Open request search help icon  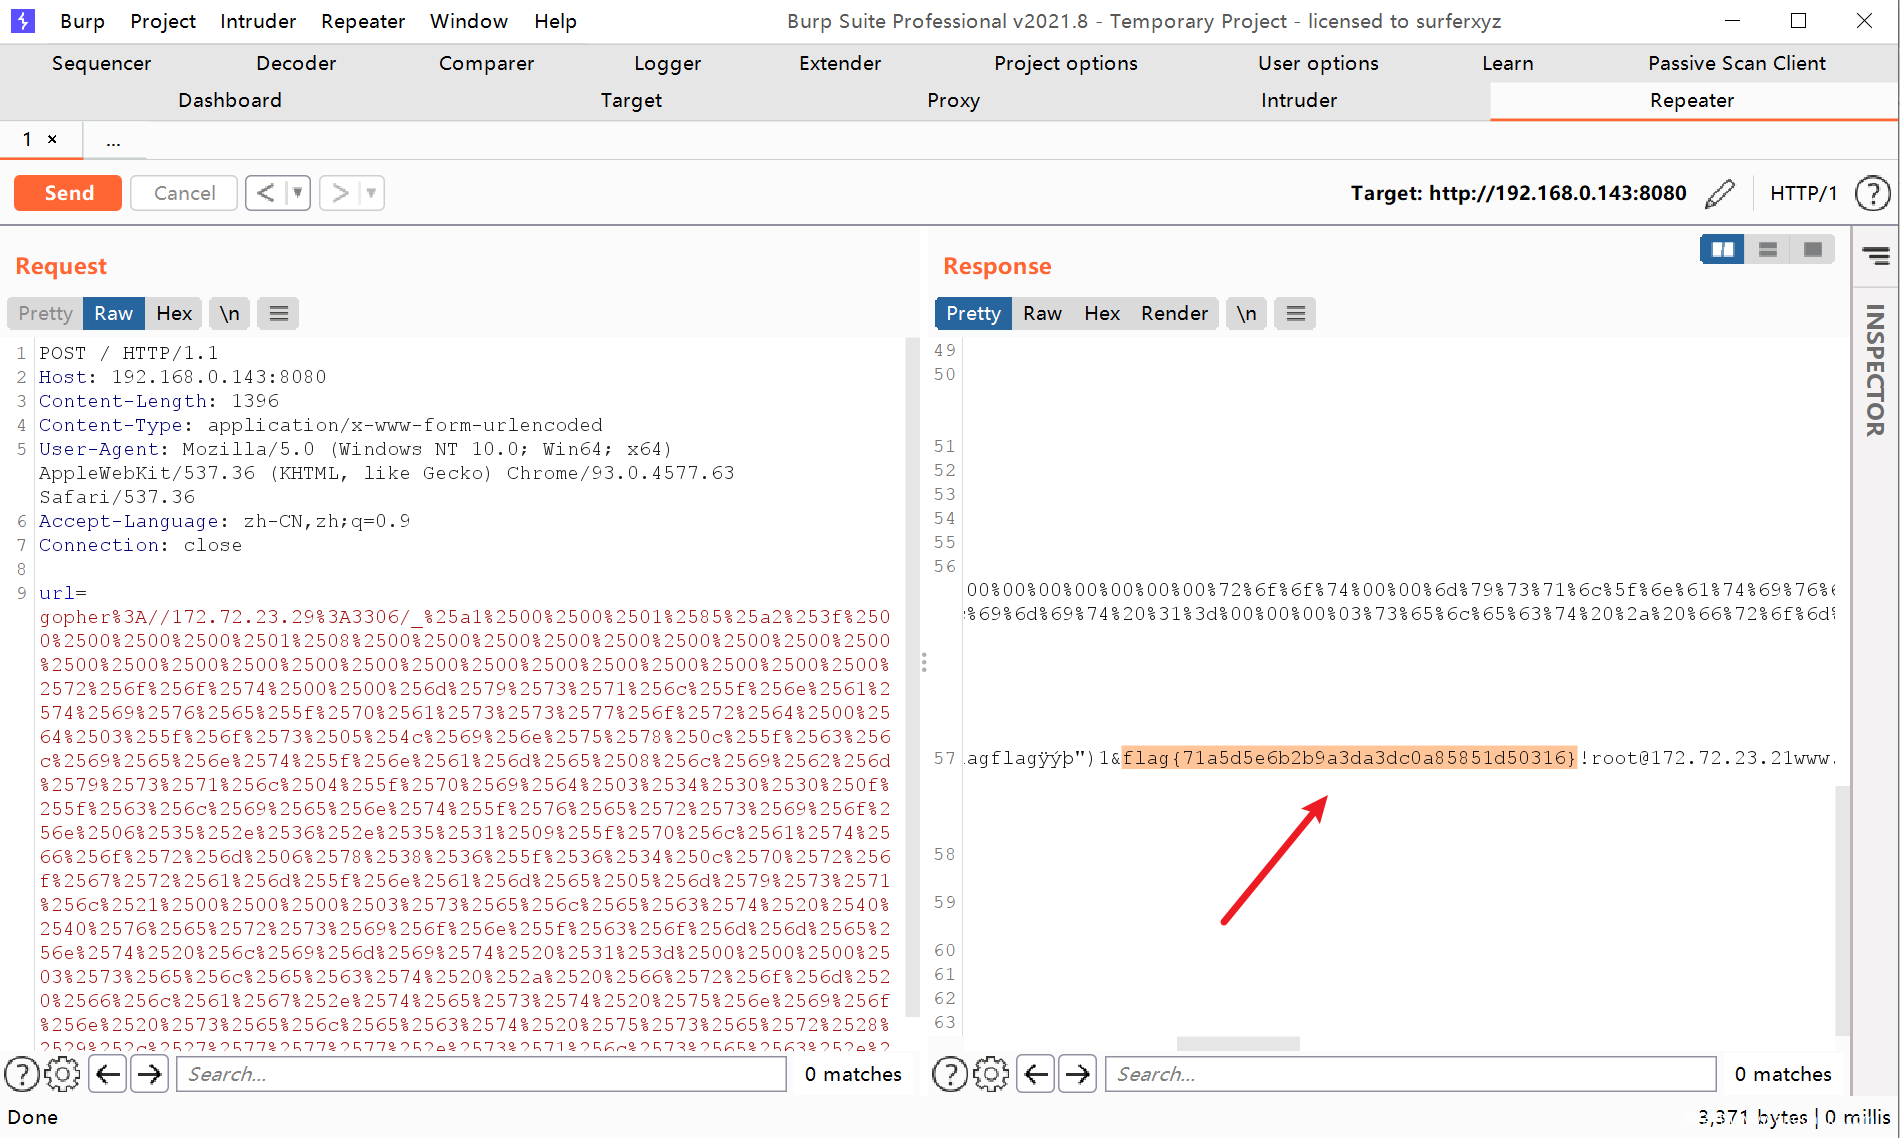click(x=22, y=1074)
